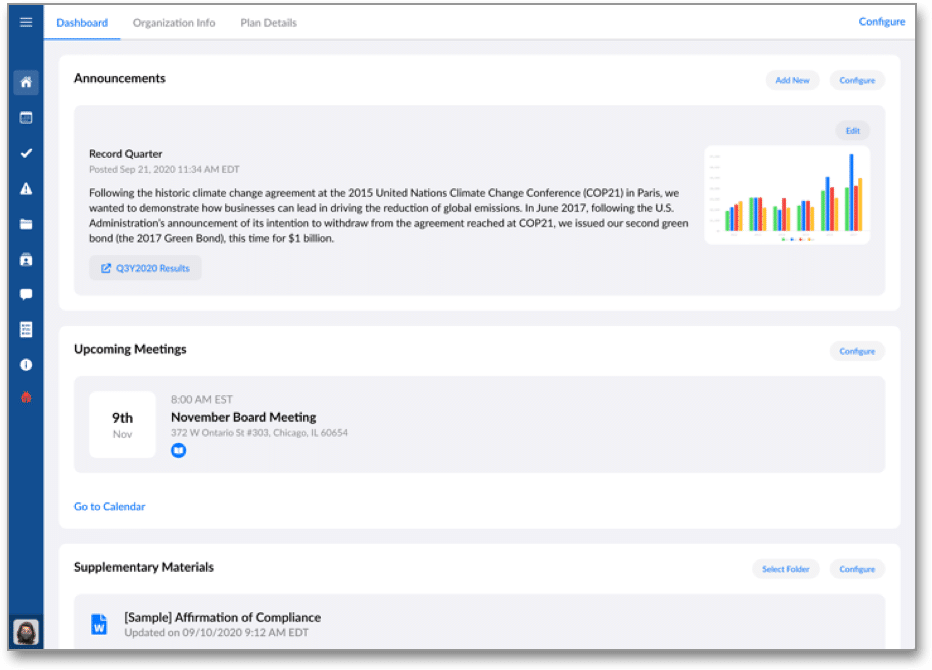Image resolution: width=932 pixels, height=670 pixels.
Task: Open the Q3Y2020 Results link
Action: [x=145, y=268]
